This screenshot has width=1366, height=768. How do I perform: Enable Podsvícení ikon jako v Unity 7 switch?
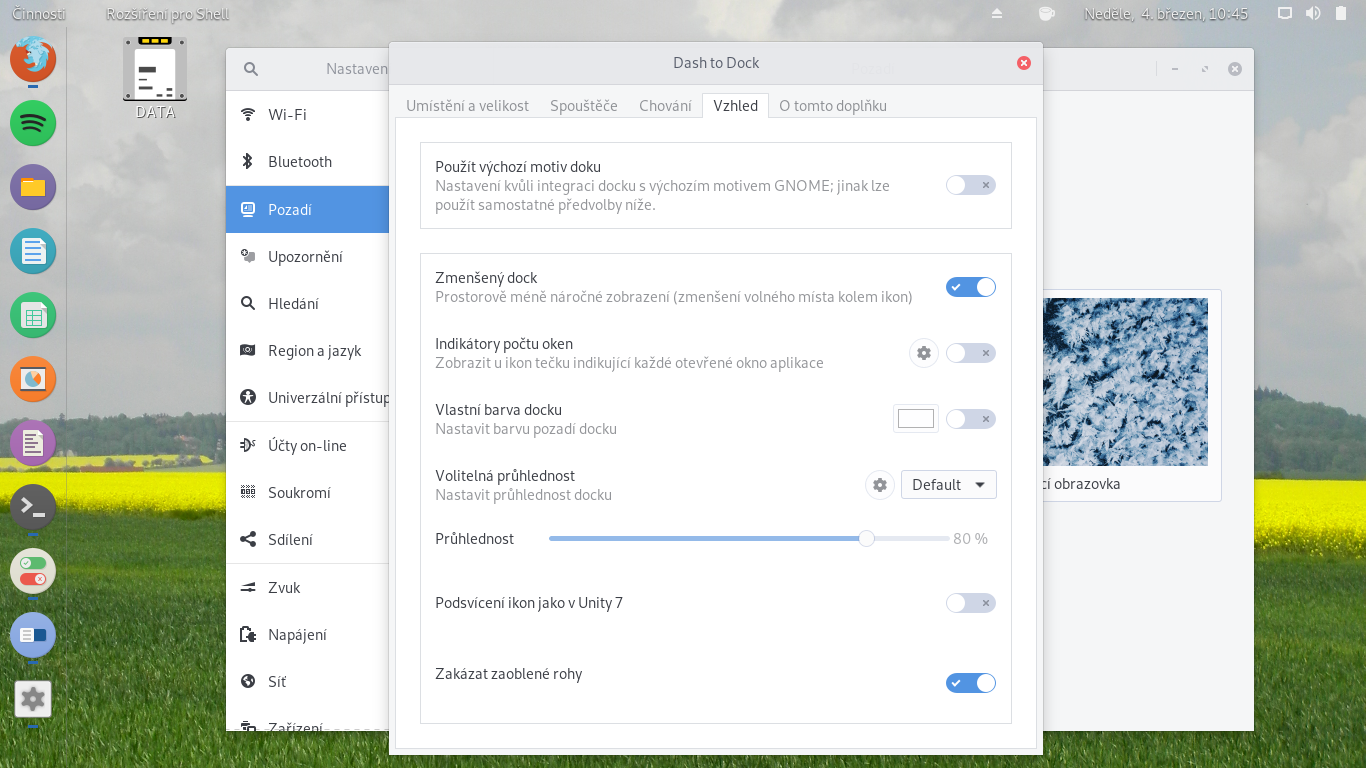click(971, 603)
